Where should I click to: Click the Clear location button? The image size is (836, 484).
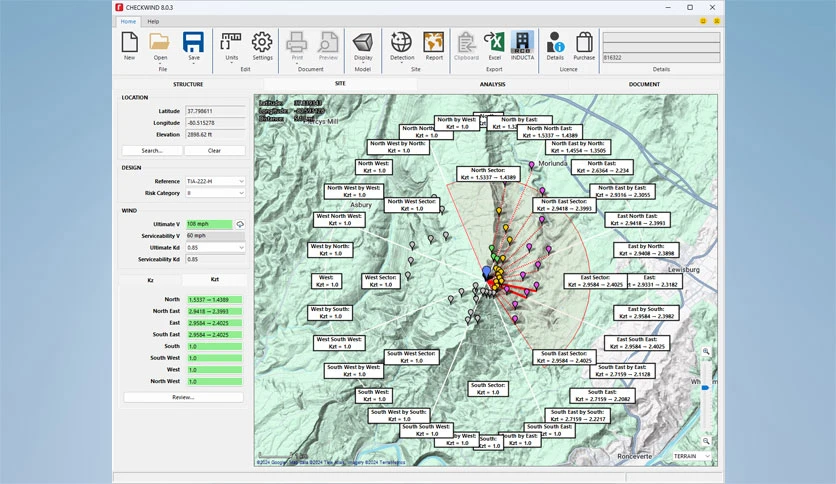[214, 151]
